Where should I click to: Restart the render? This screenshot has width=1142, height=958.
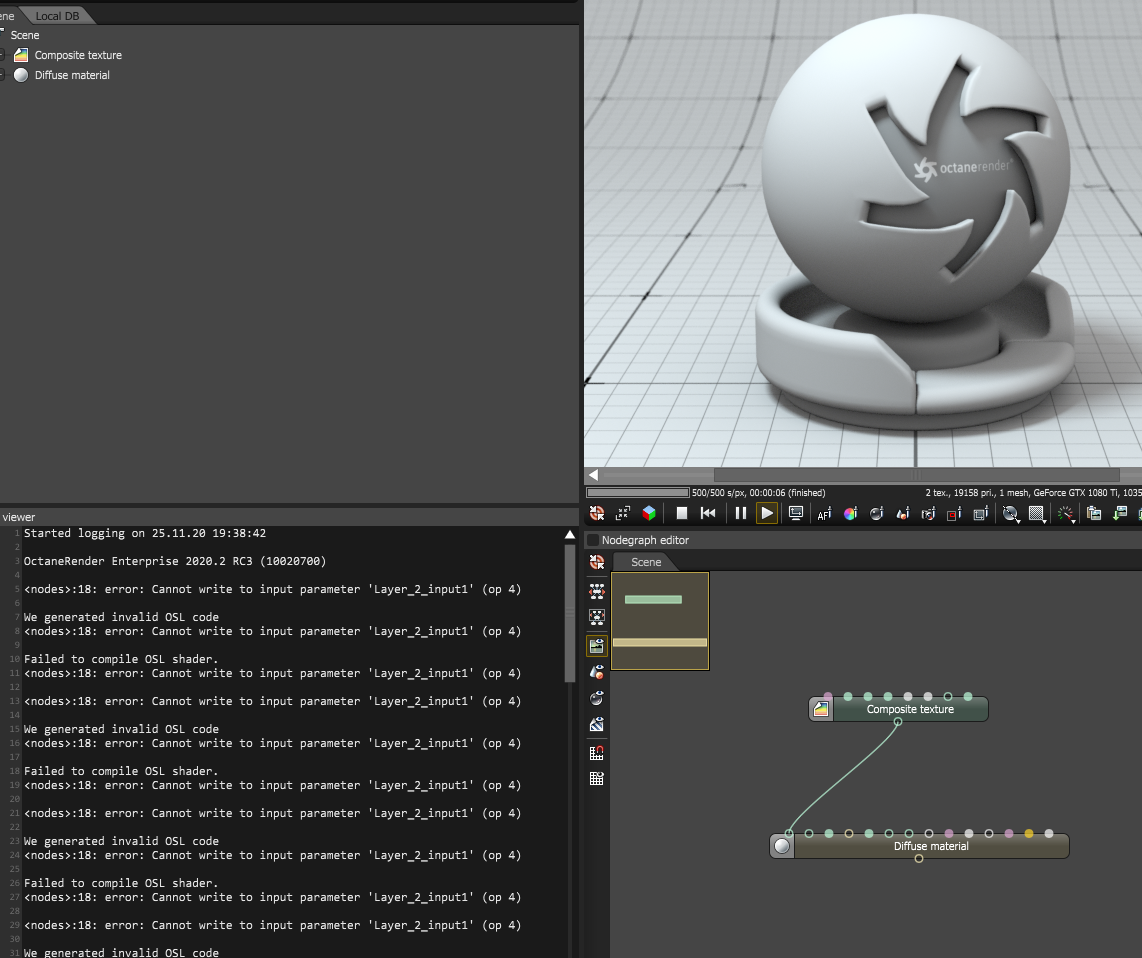(x=708, y=514)
